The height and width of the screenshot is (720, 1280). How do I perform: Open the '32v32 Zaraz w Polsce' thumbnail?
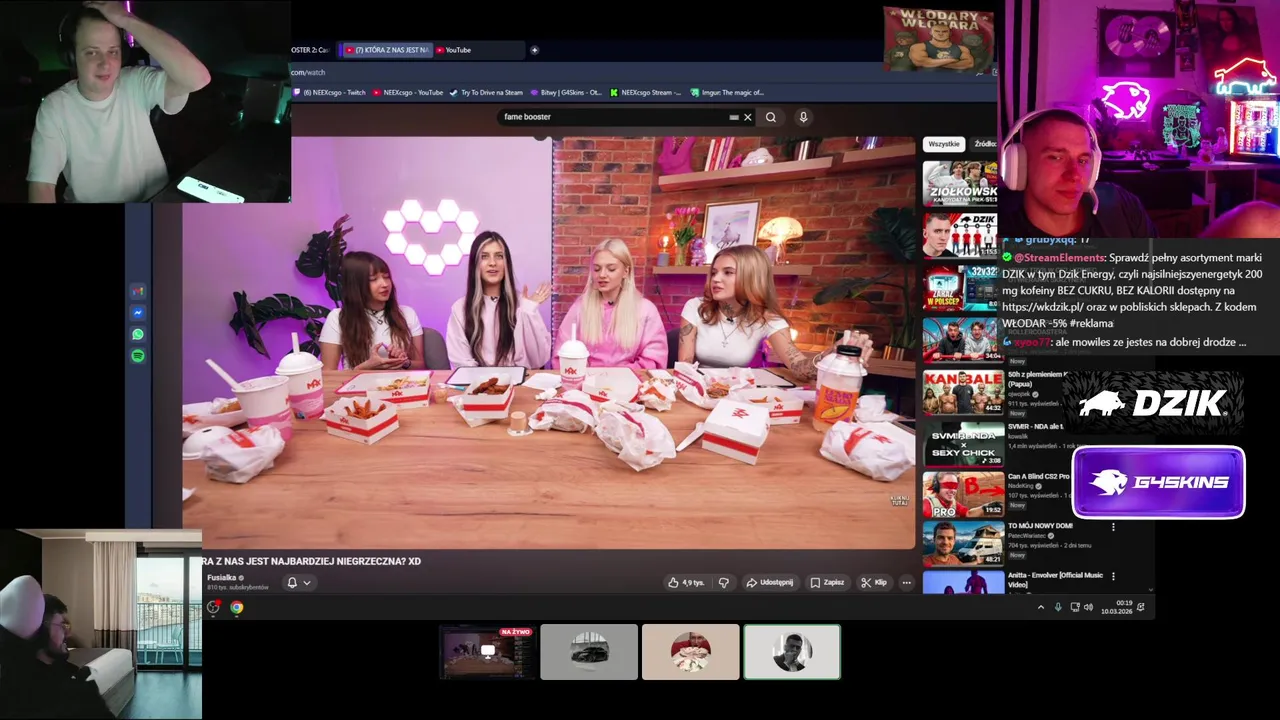point(960,286)
